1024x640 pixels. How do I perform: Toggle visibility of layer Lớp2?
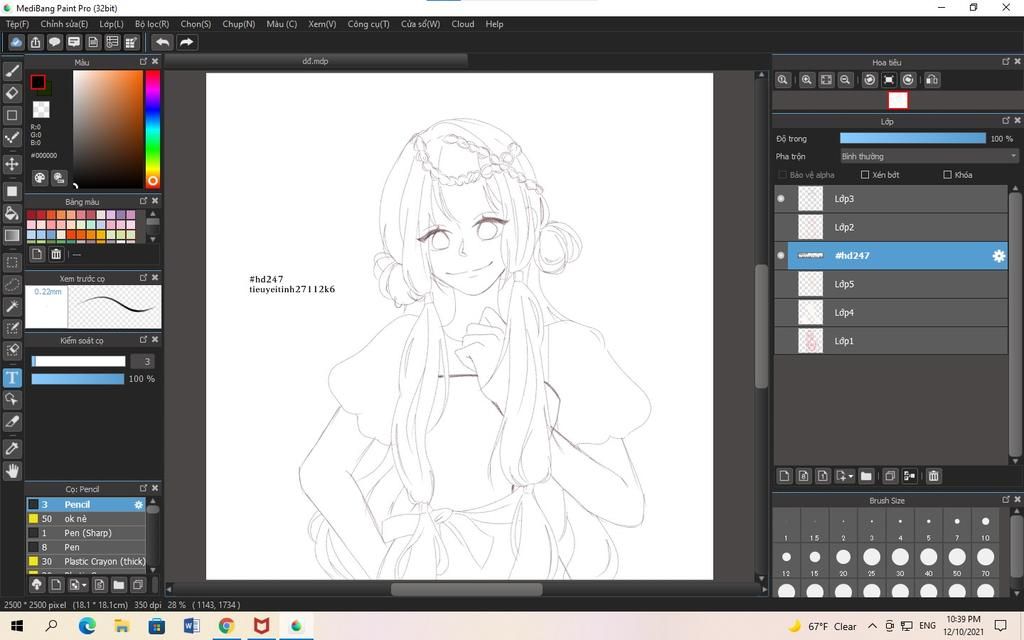click(x=781, y=227)
